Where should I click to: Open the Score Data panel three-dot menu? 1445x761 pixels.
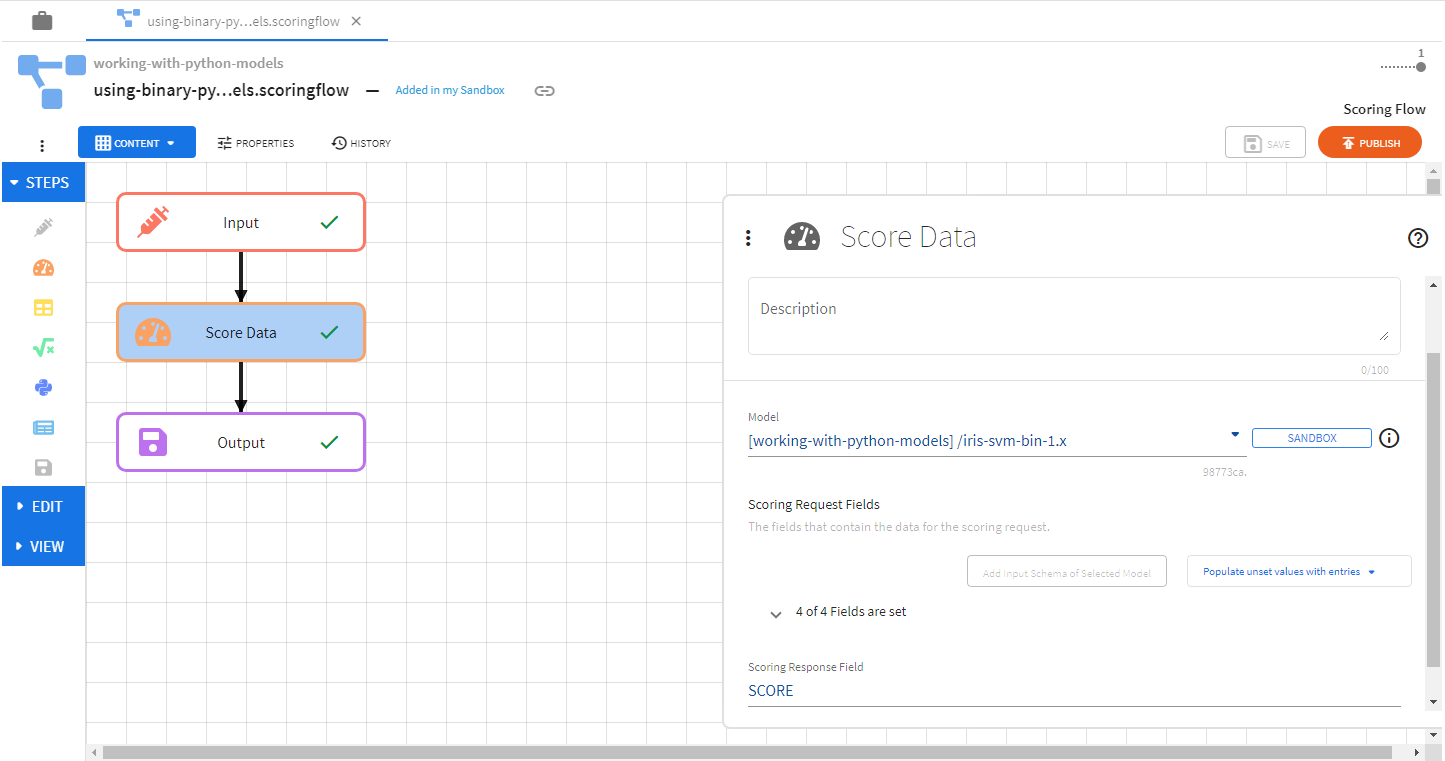748,238
